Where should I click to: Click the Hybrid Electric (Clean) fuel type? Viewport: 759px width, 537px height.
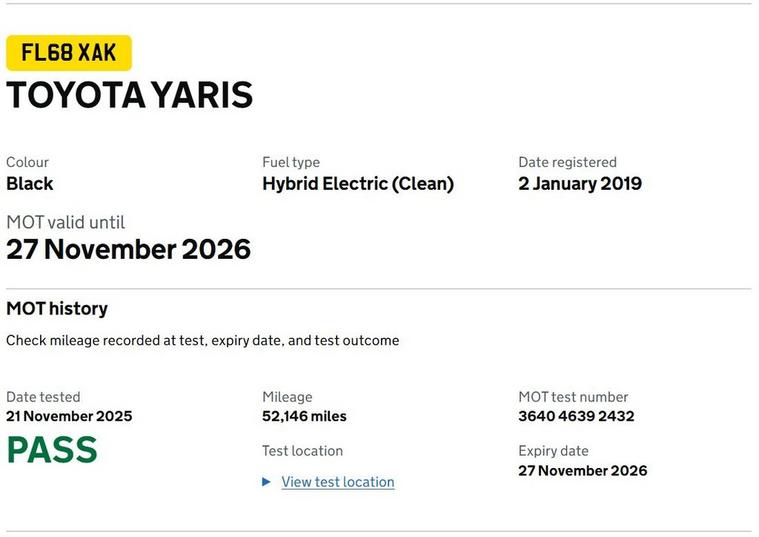coord(358,184)
